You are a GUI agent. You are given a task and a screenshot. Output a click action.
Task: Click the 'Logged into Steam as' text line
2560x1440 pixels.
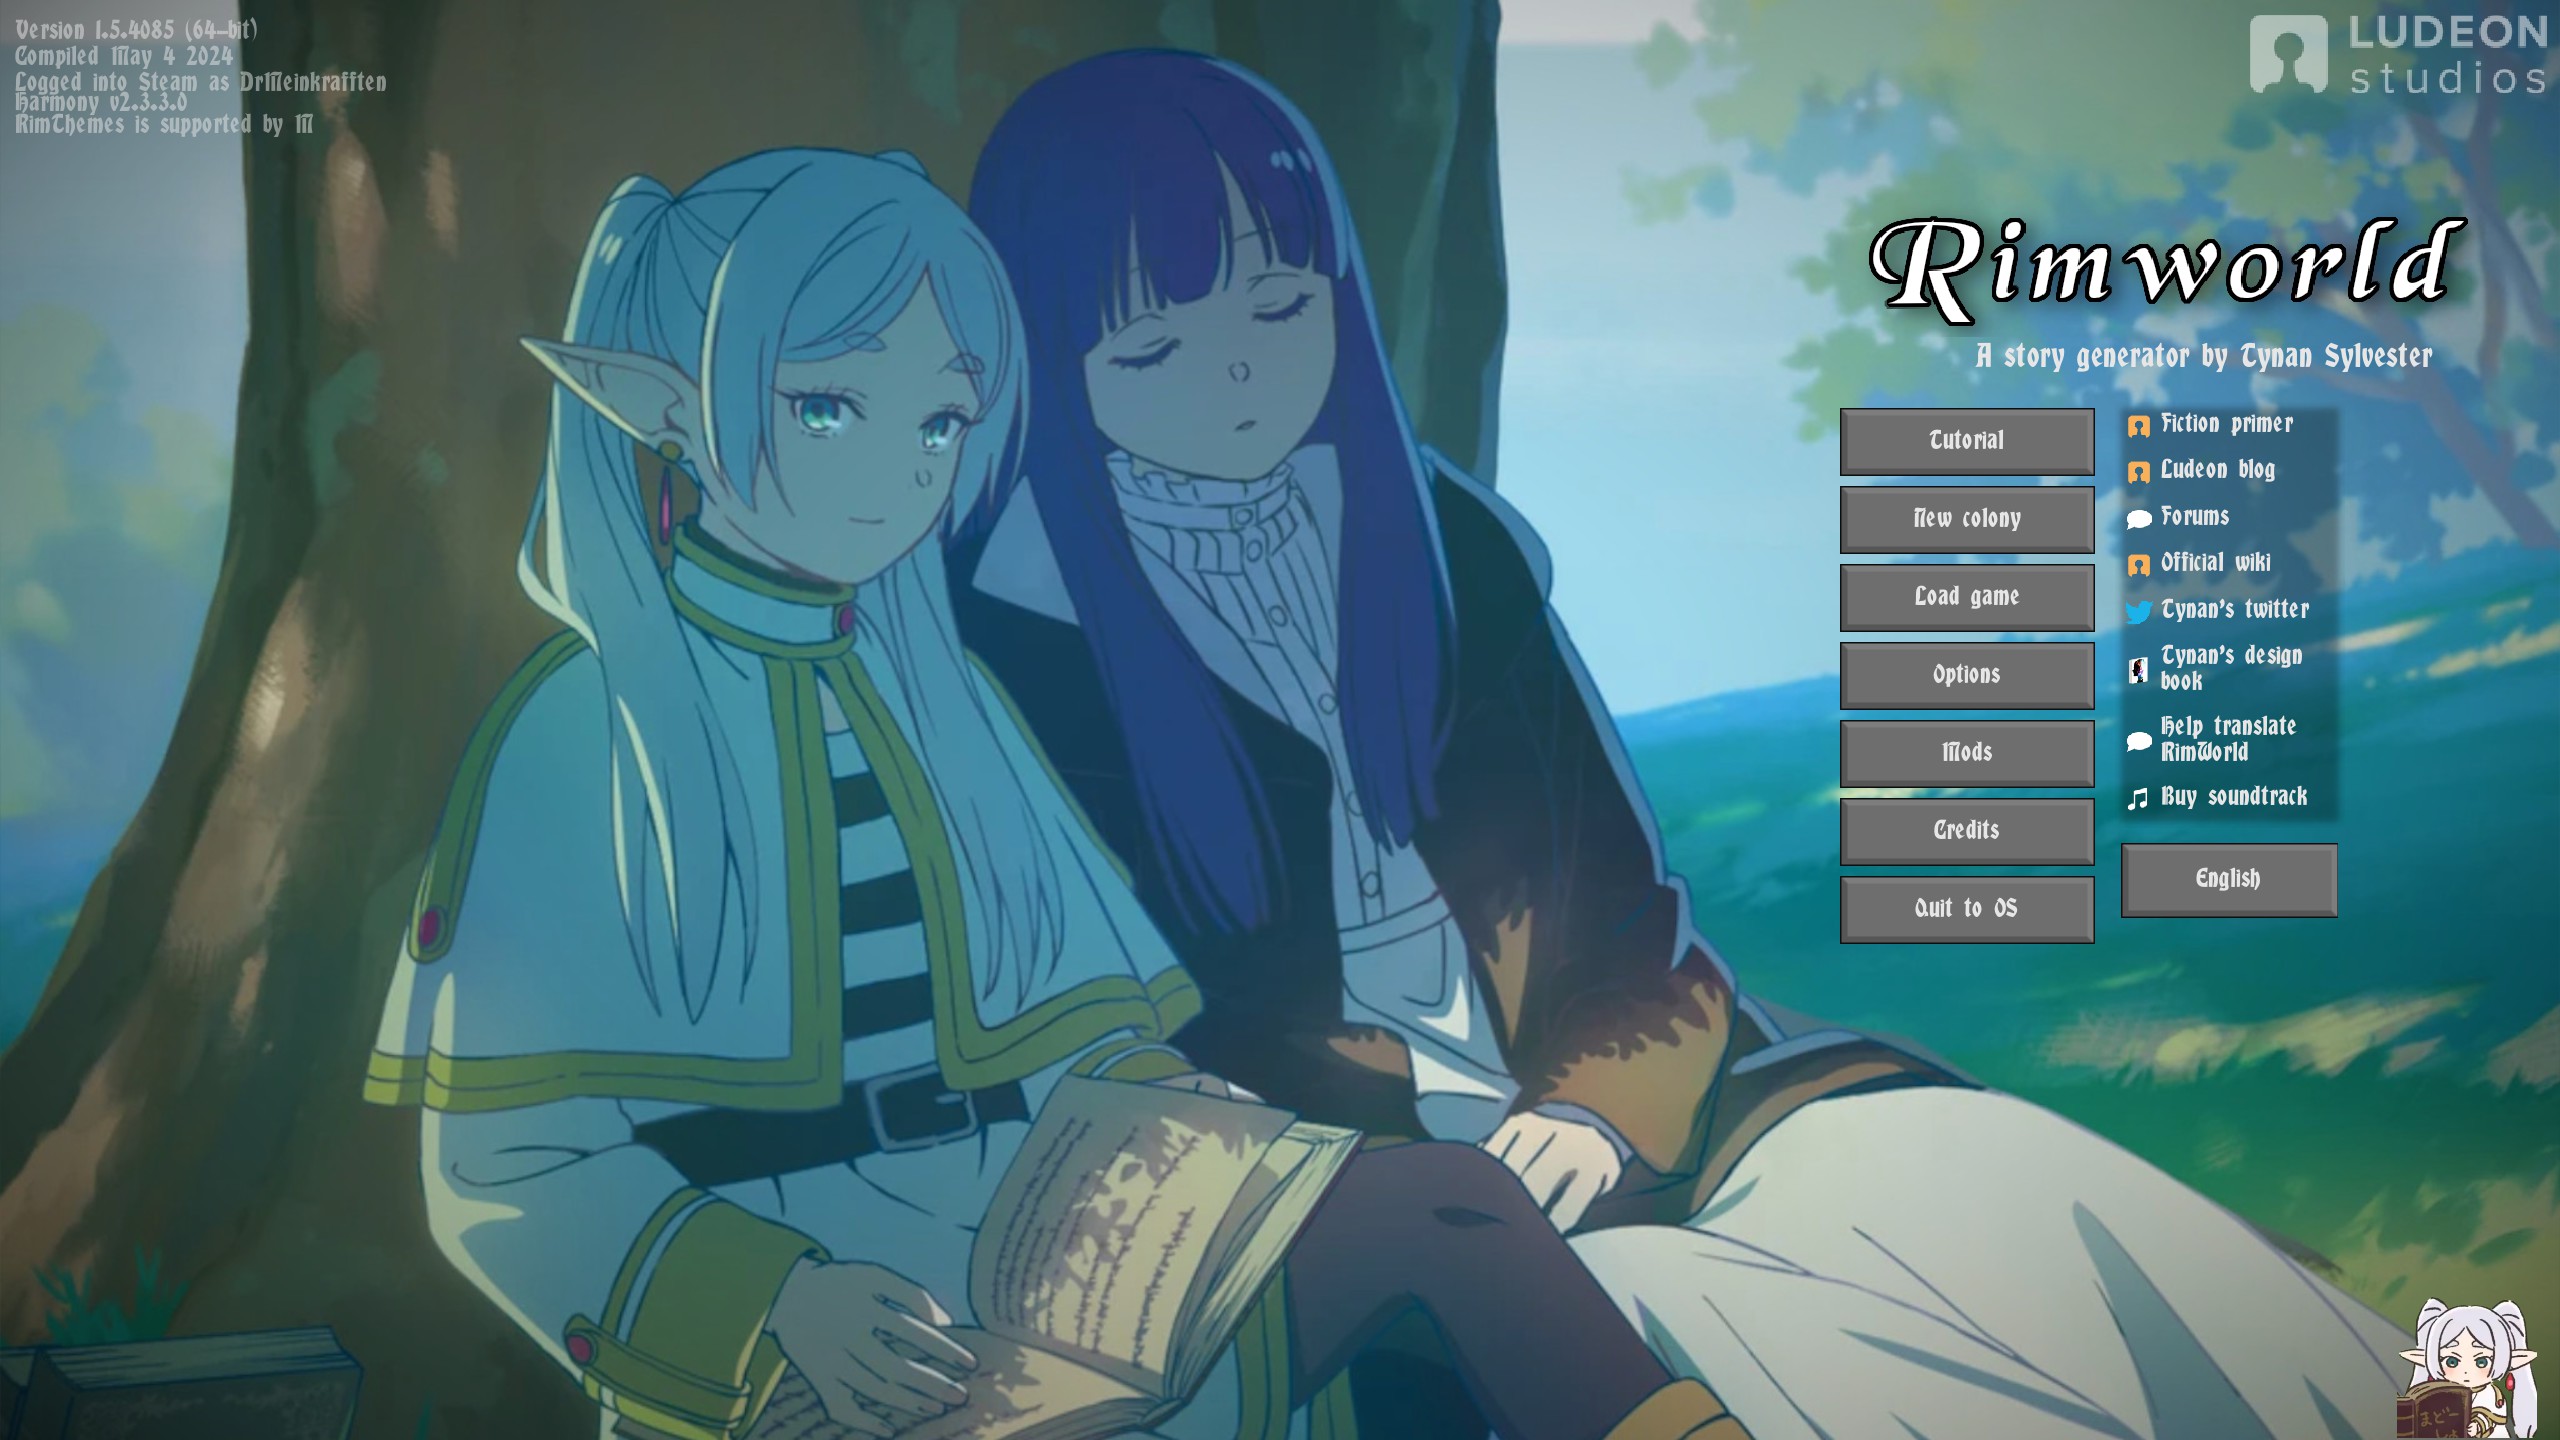click(x=200, y=81)
